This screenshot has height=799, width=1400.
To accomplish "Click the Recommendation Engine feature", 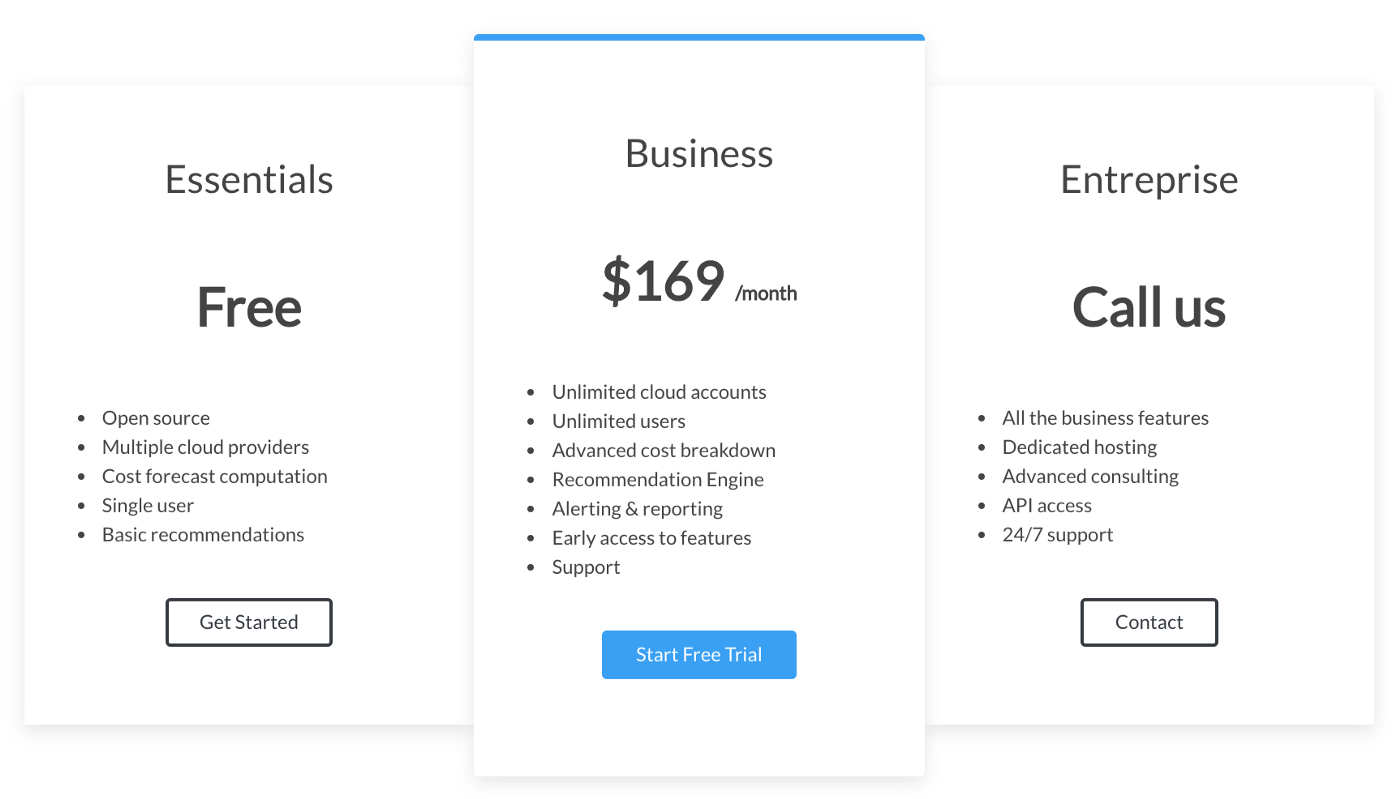I will click(658, 479).
